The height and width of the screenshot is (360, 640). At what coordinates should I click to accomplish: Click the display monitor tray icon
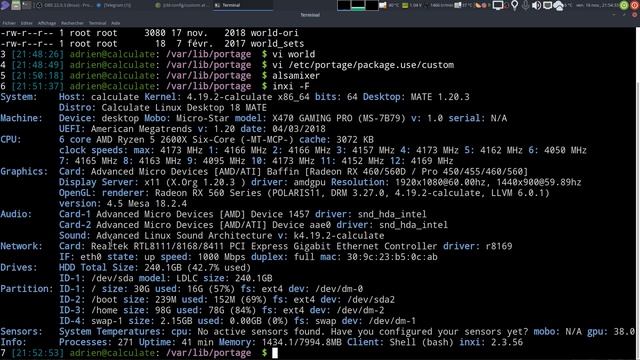point(498,5)
